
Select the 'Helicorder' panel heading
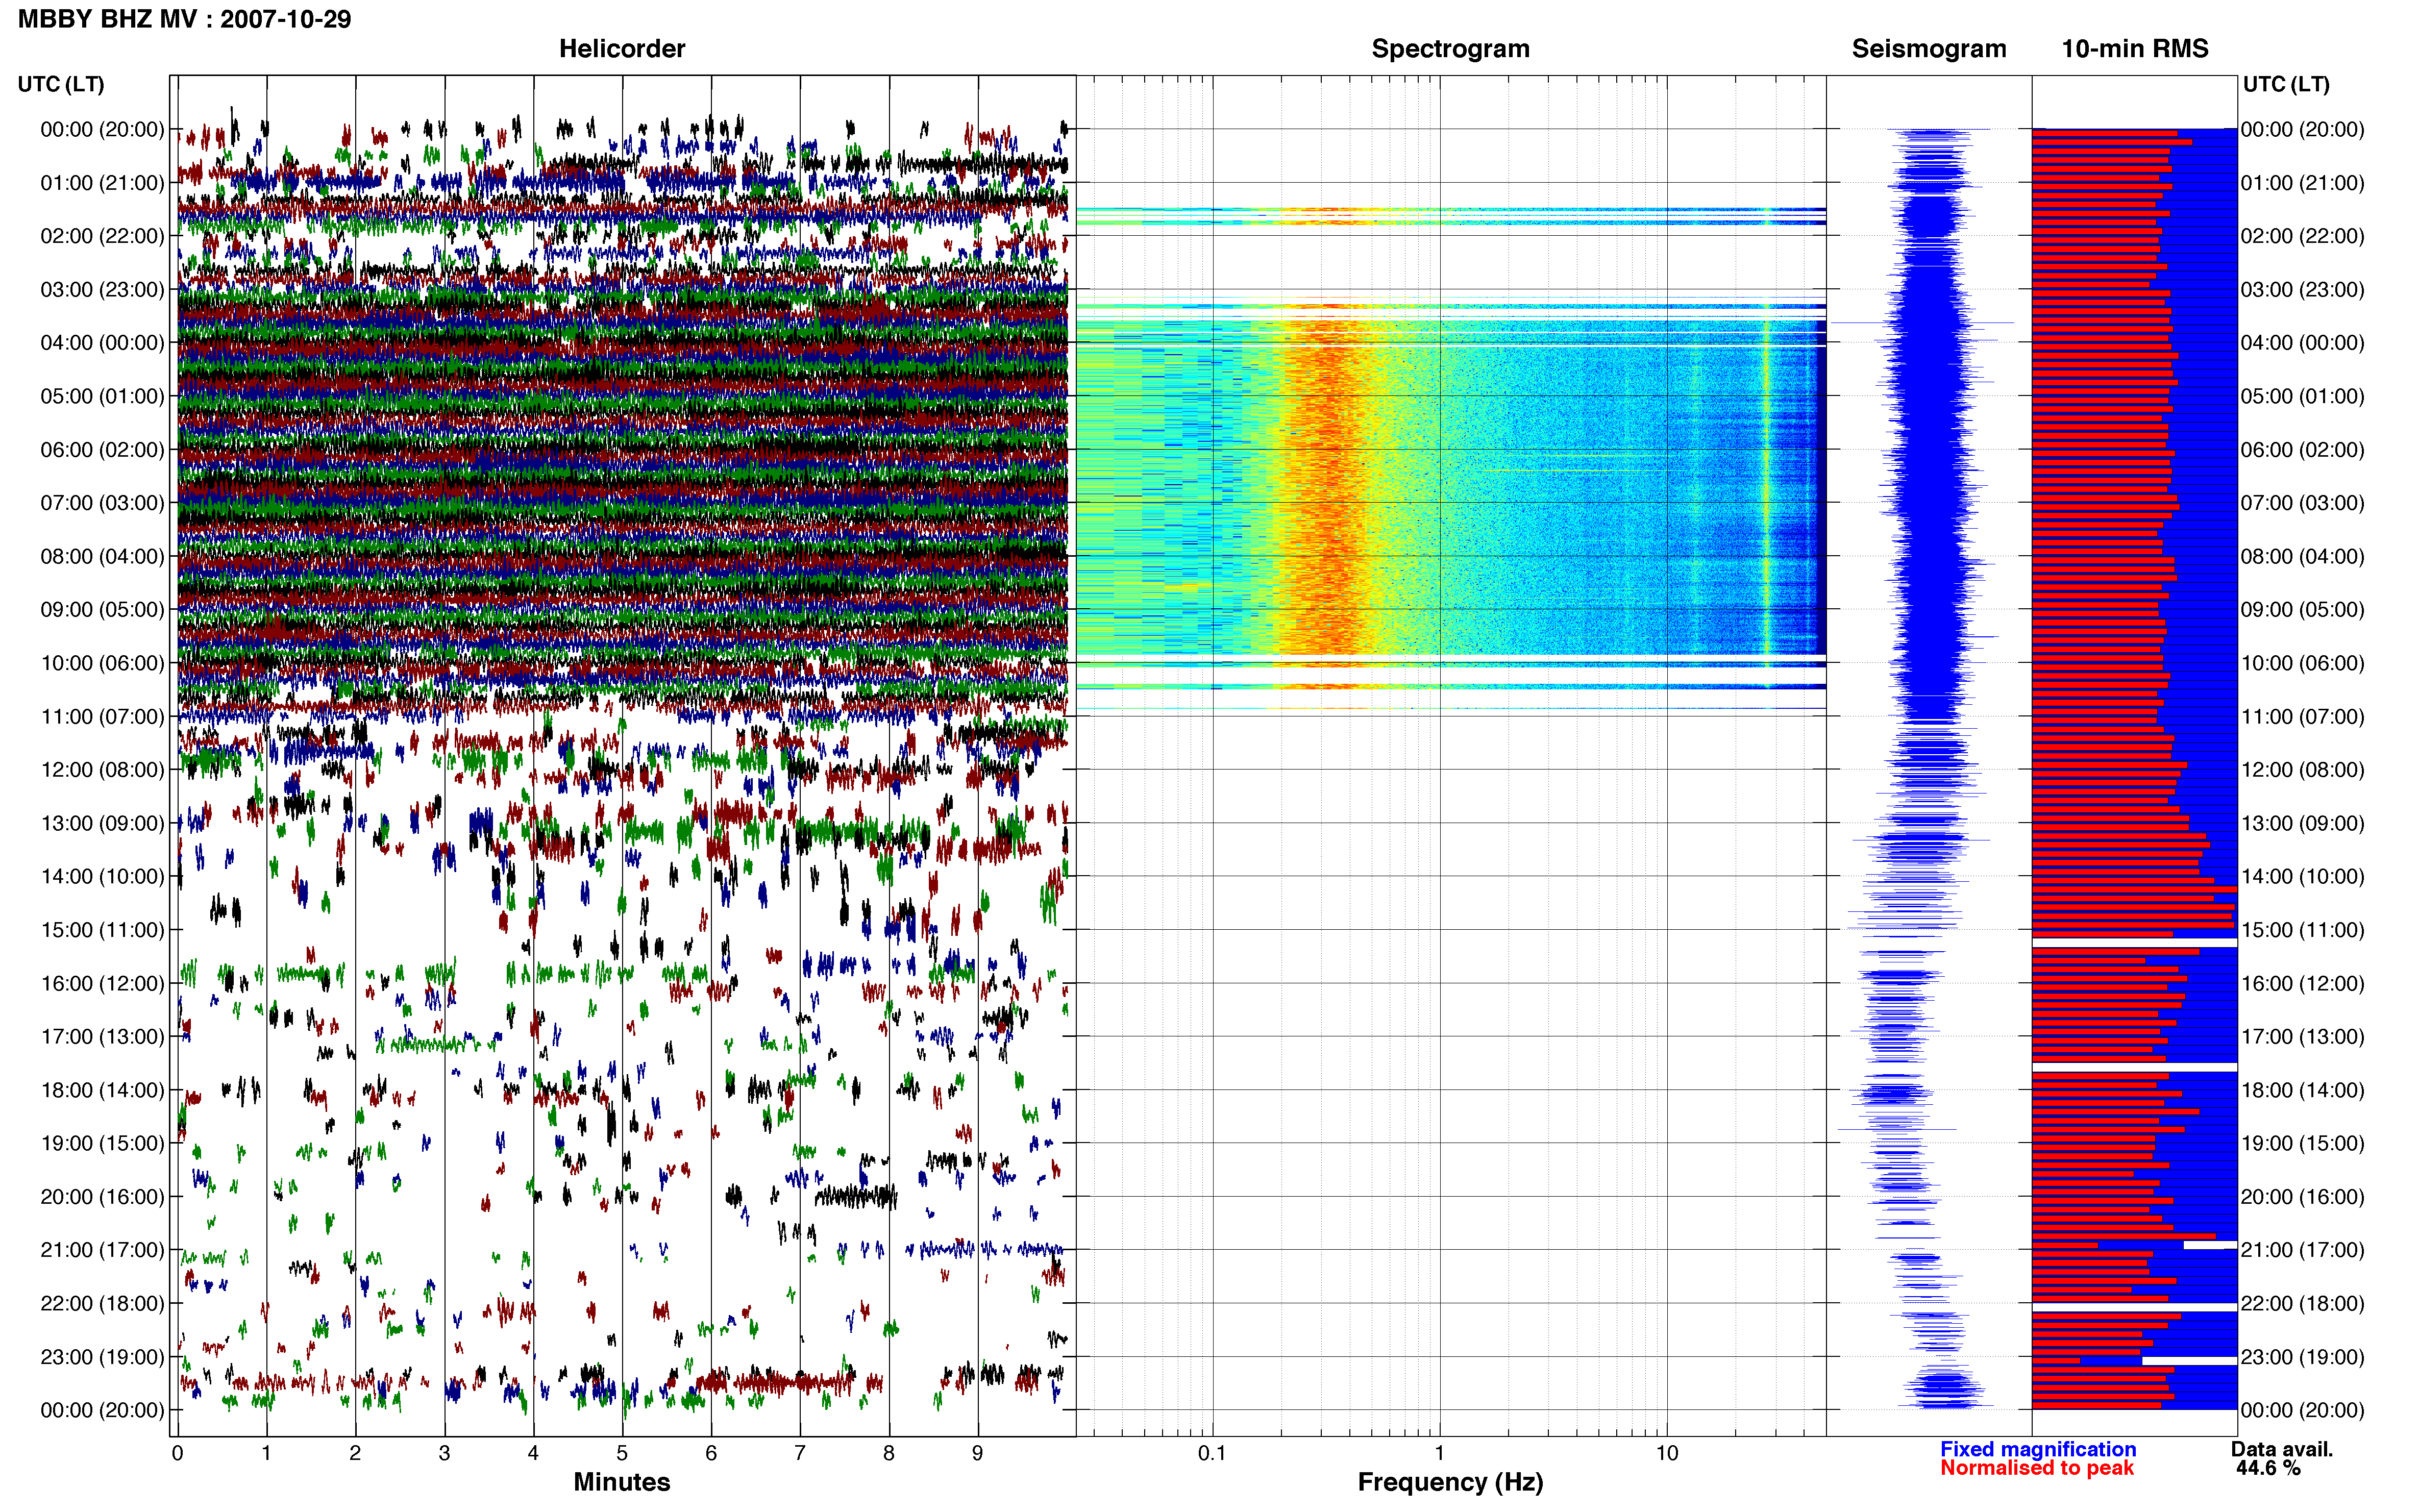click(622, 49)
